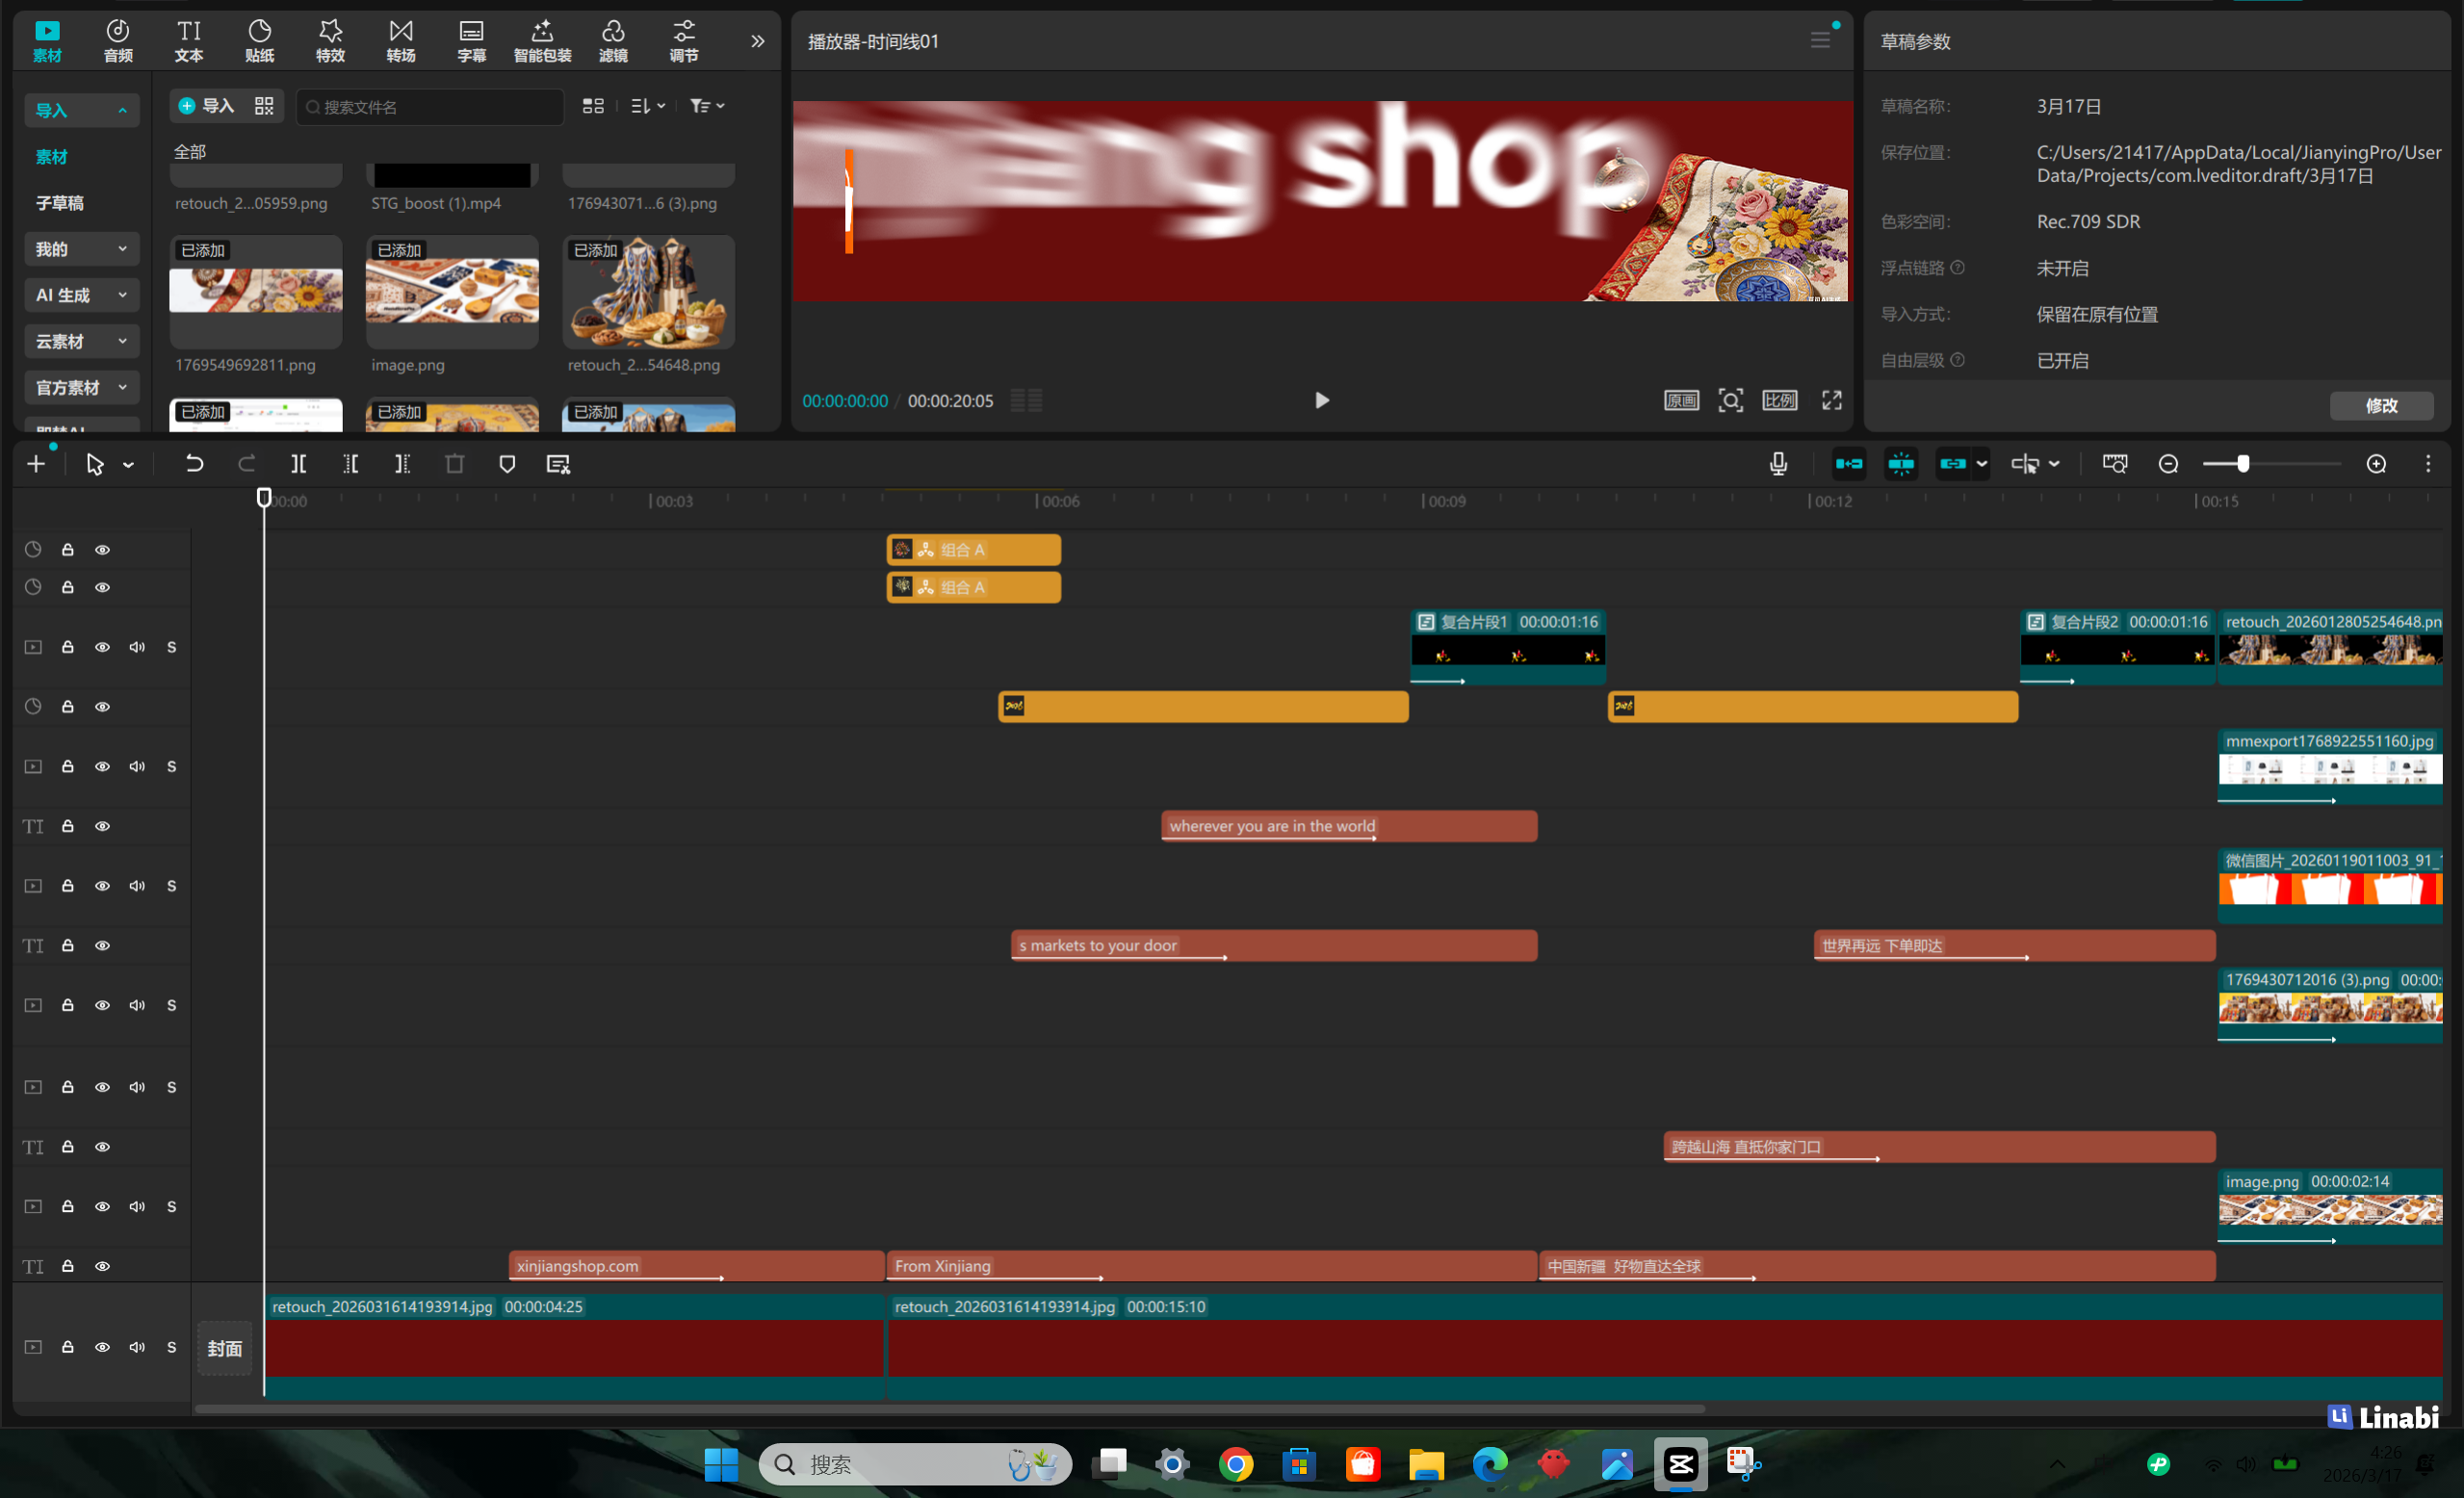Open the 滤镜 filters tab
This screenshot has width=2464, height=1498.
(x=613, y=41)
